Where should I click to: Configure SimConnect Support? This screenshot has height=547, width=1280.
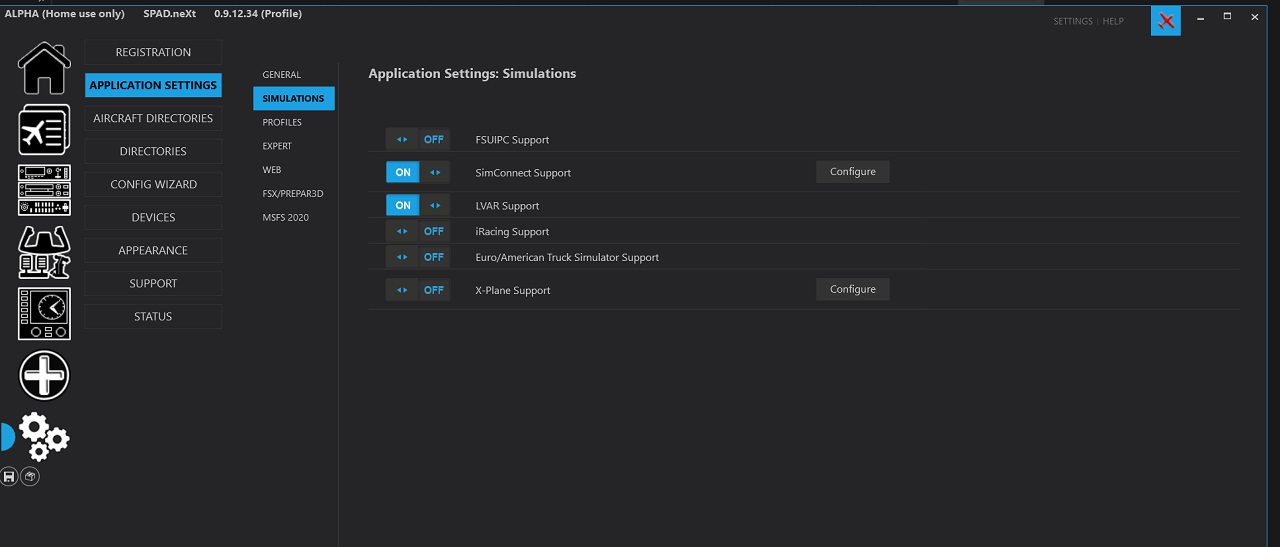(853, 172)
